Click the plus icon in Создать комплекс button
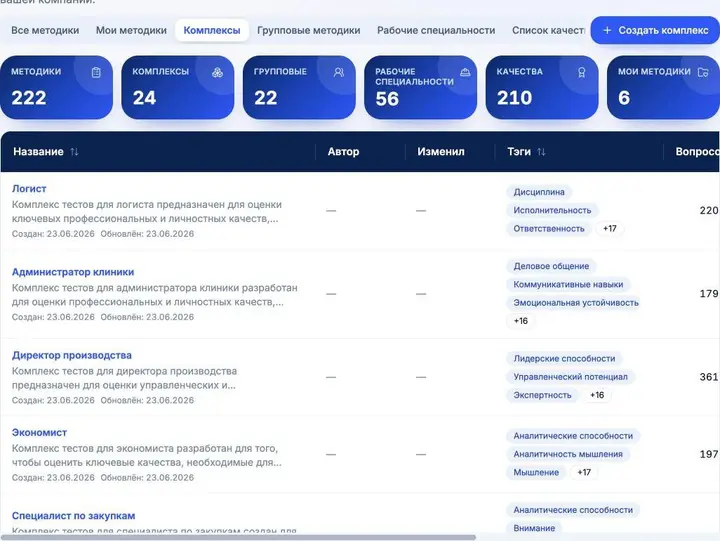 pyautogui.click(x=607, y=30)
